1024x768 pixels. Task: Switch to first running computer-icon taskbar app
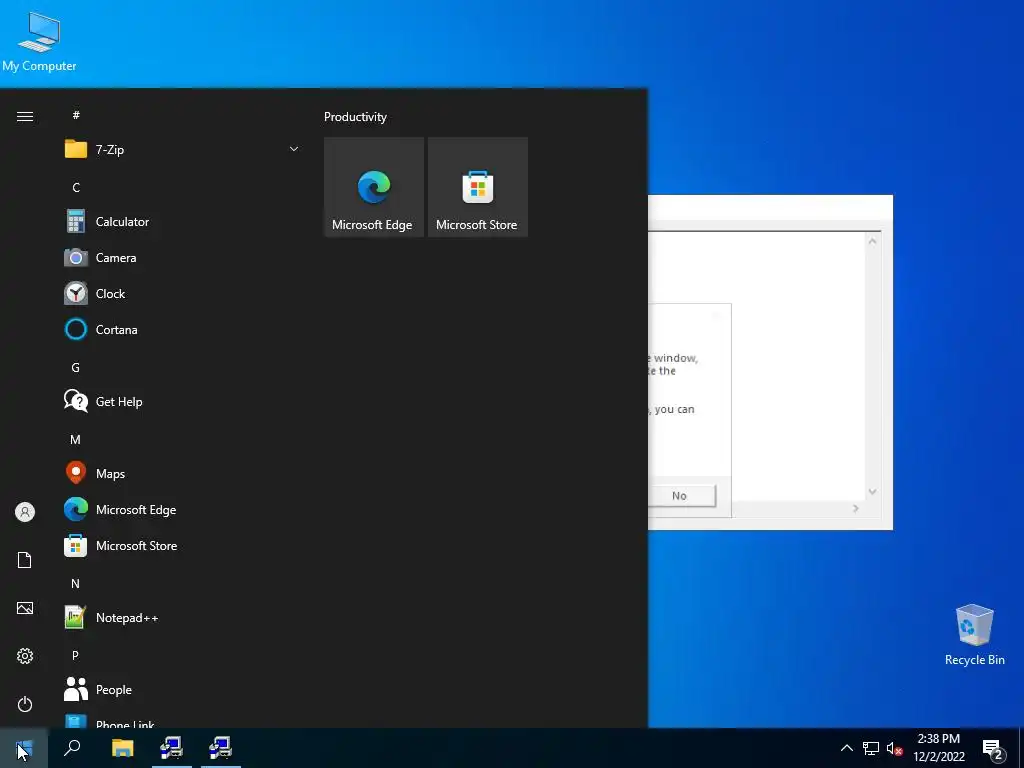171,748
